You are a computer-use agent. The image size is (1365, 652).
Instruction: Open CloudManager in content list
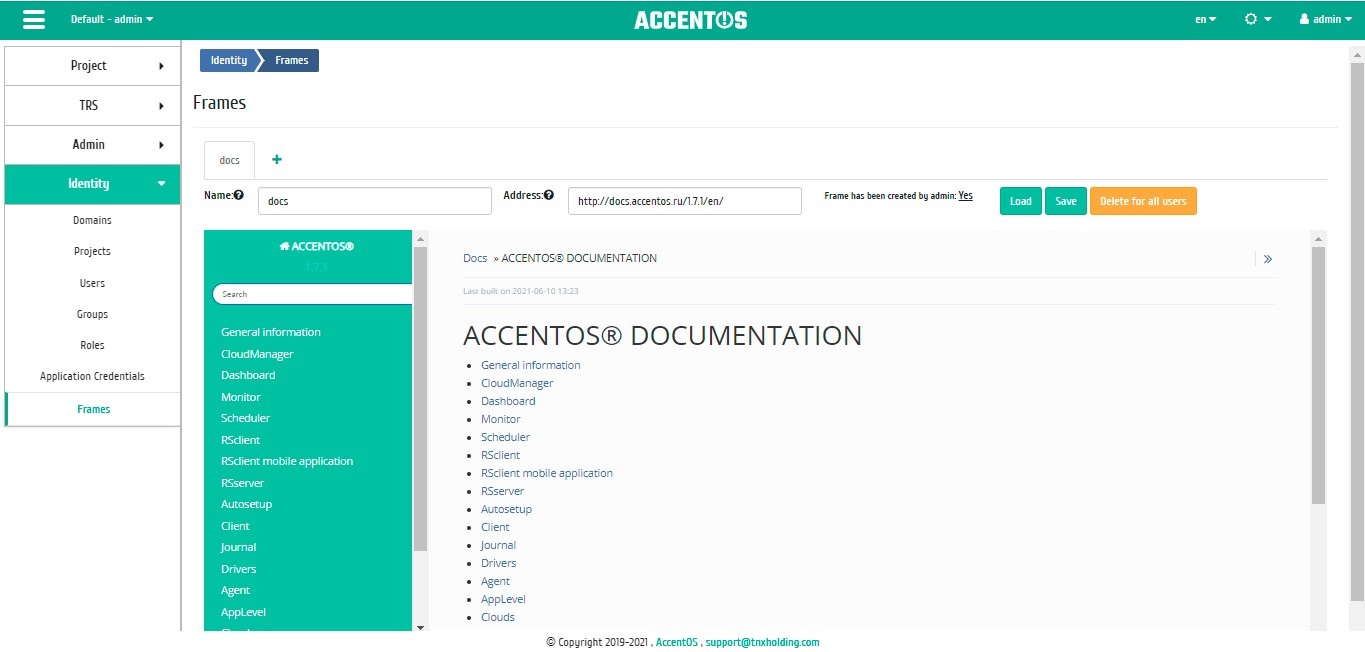(x=517, y=383)
